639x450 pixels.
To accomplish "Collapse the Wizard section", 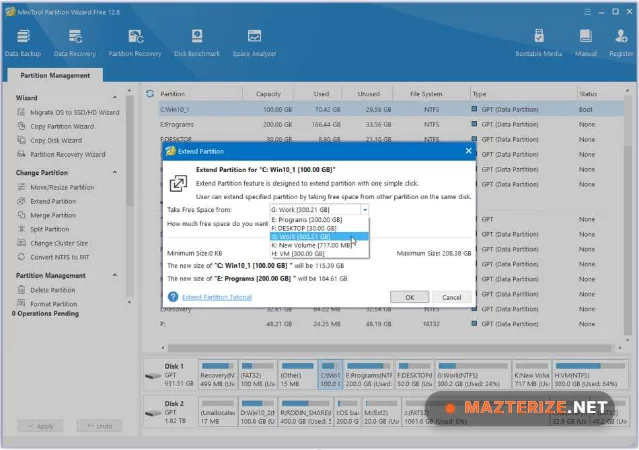I will pos(115,97).
